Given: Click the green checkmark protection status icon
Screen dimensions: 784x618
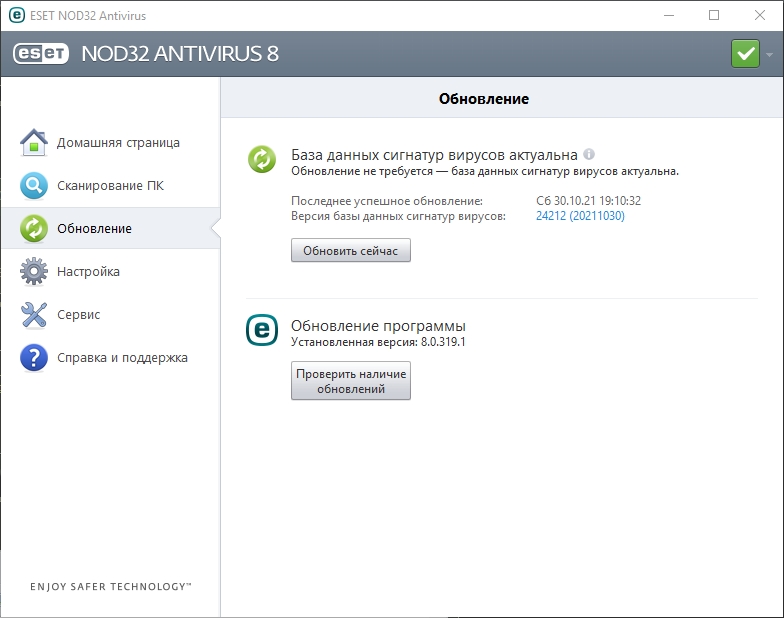Looking at the screenshot, I should point(745,54).
